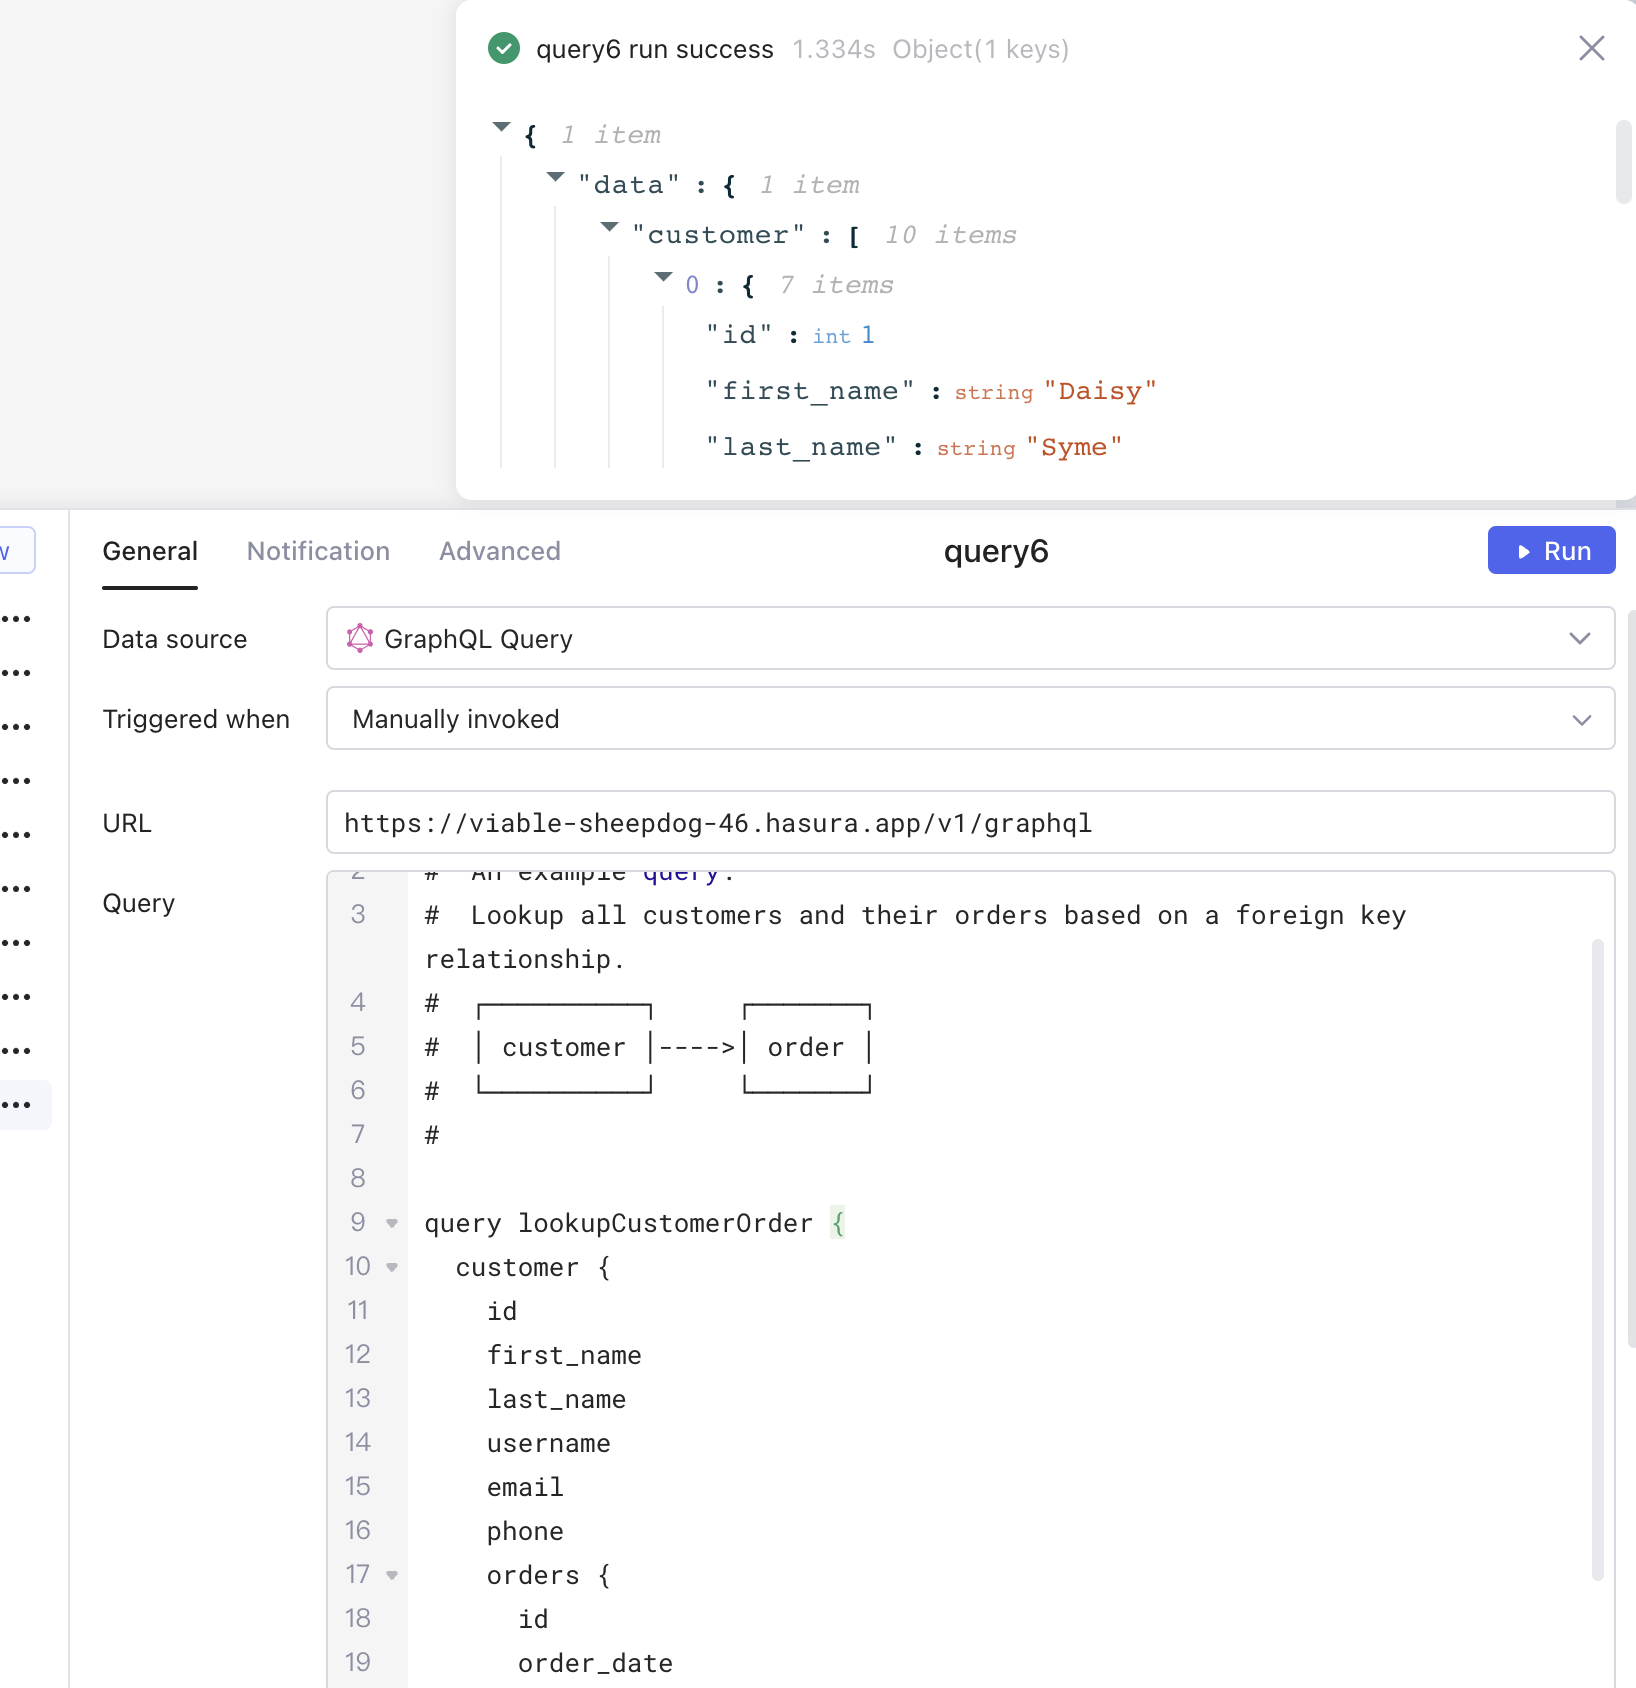This screenshot has width=1636, height=1688.
Task: Switch to the Notification tab
Action: 318,551
